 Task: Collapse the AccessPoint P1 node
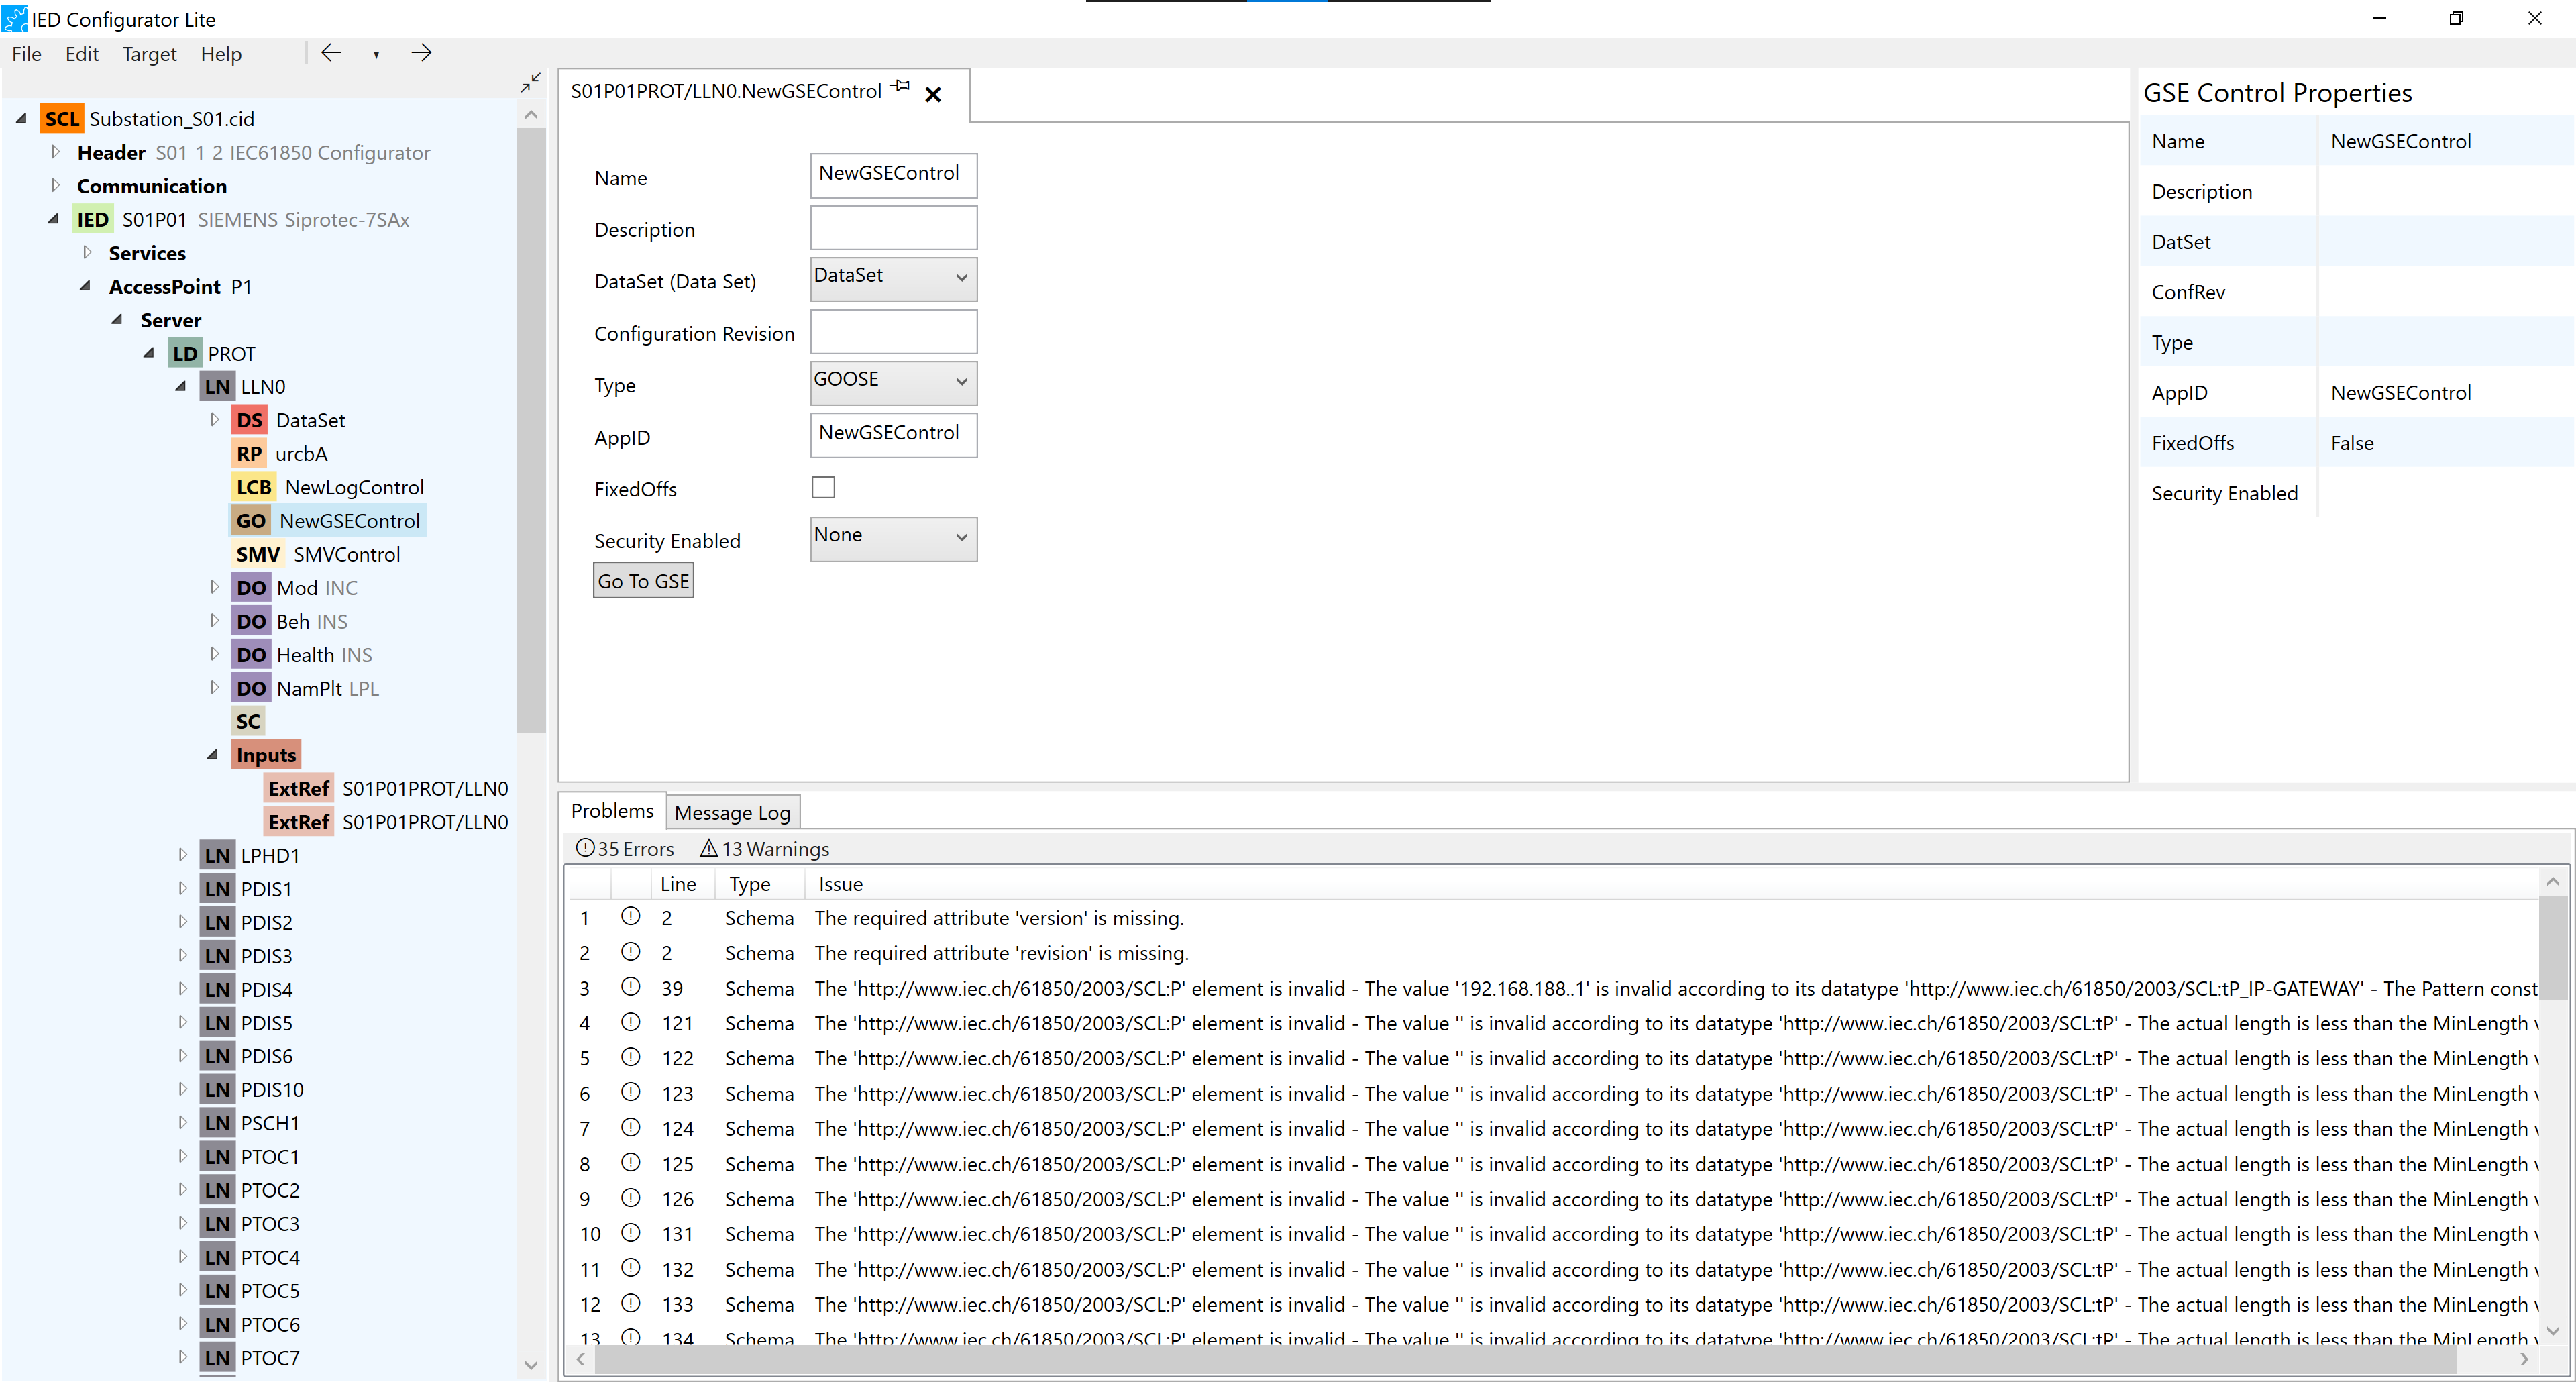(85, 286)
